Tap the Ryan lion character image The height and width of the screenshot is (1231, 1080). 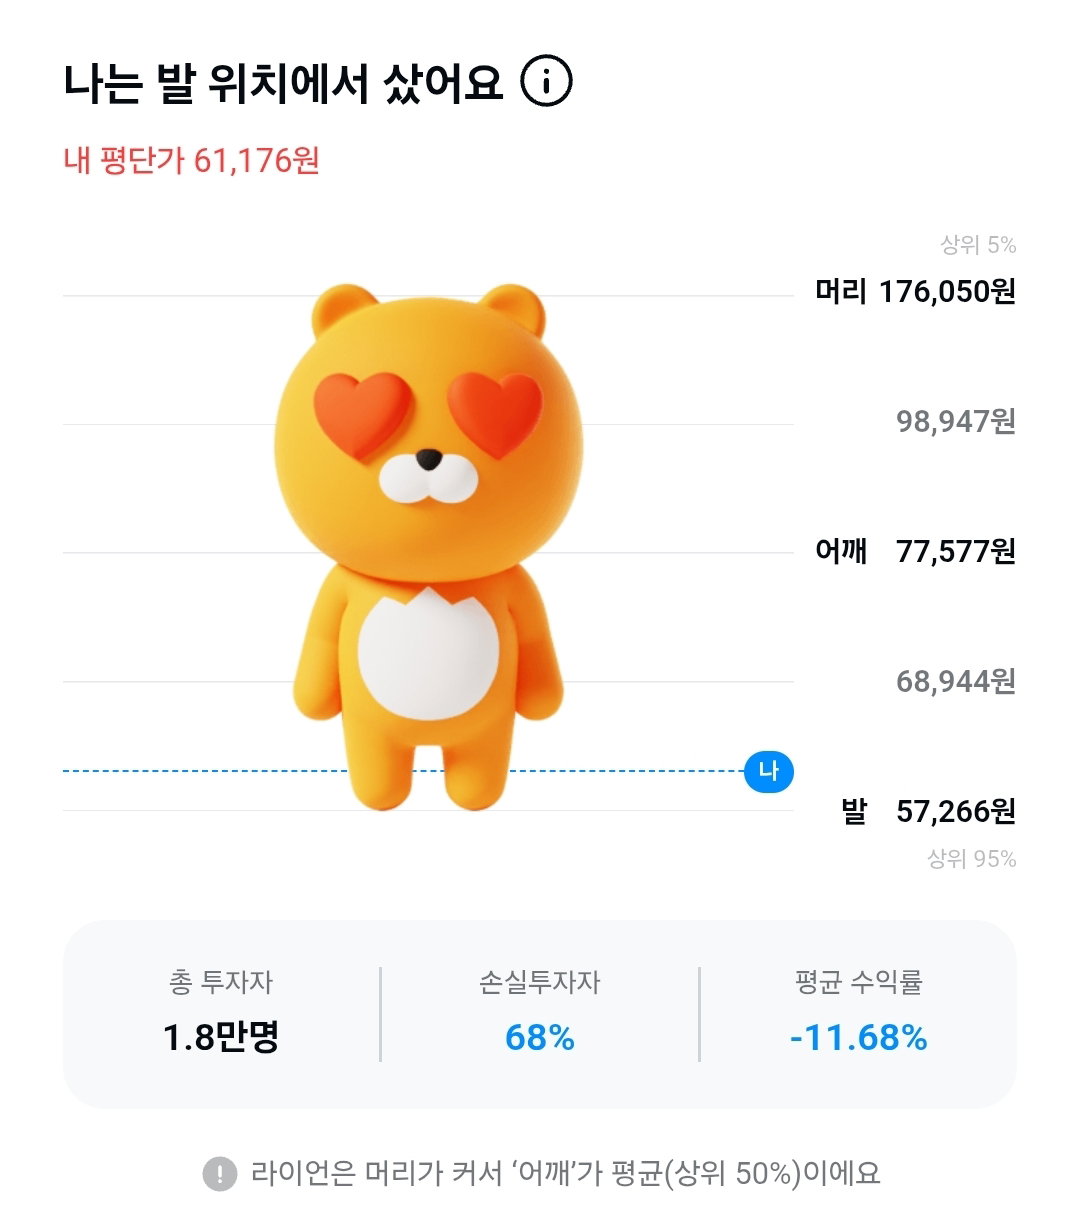[428, 546]
